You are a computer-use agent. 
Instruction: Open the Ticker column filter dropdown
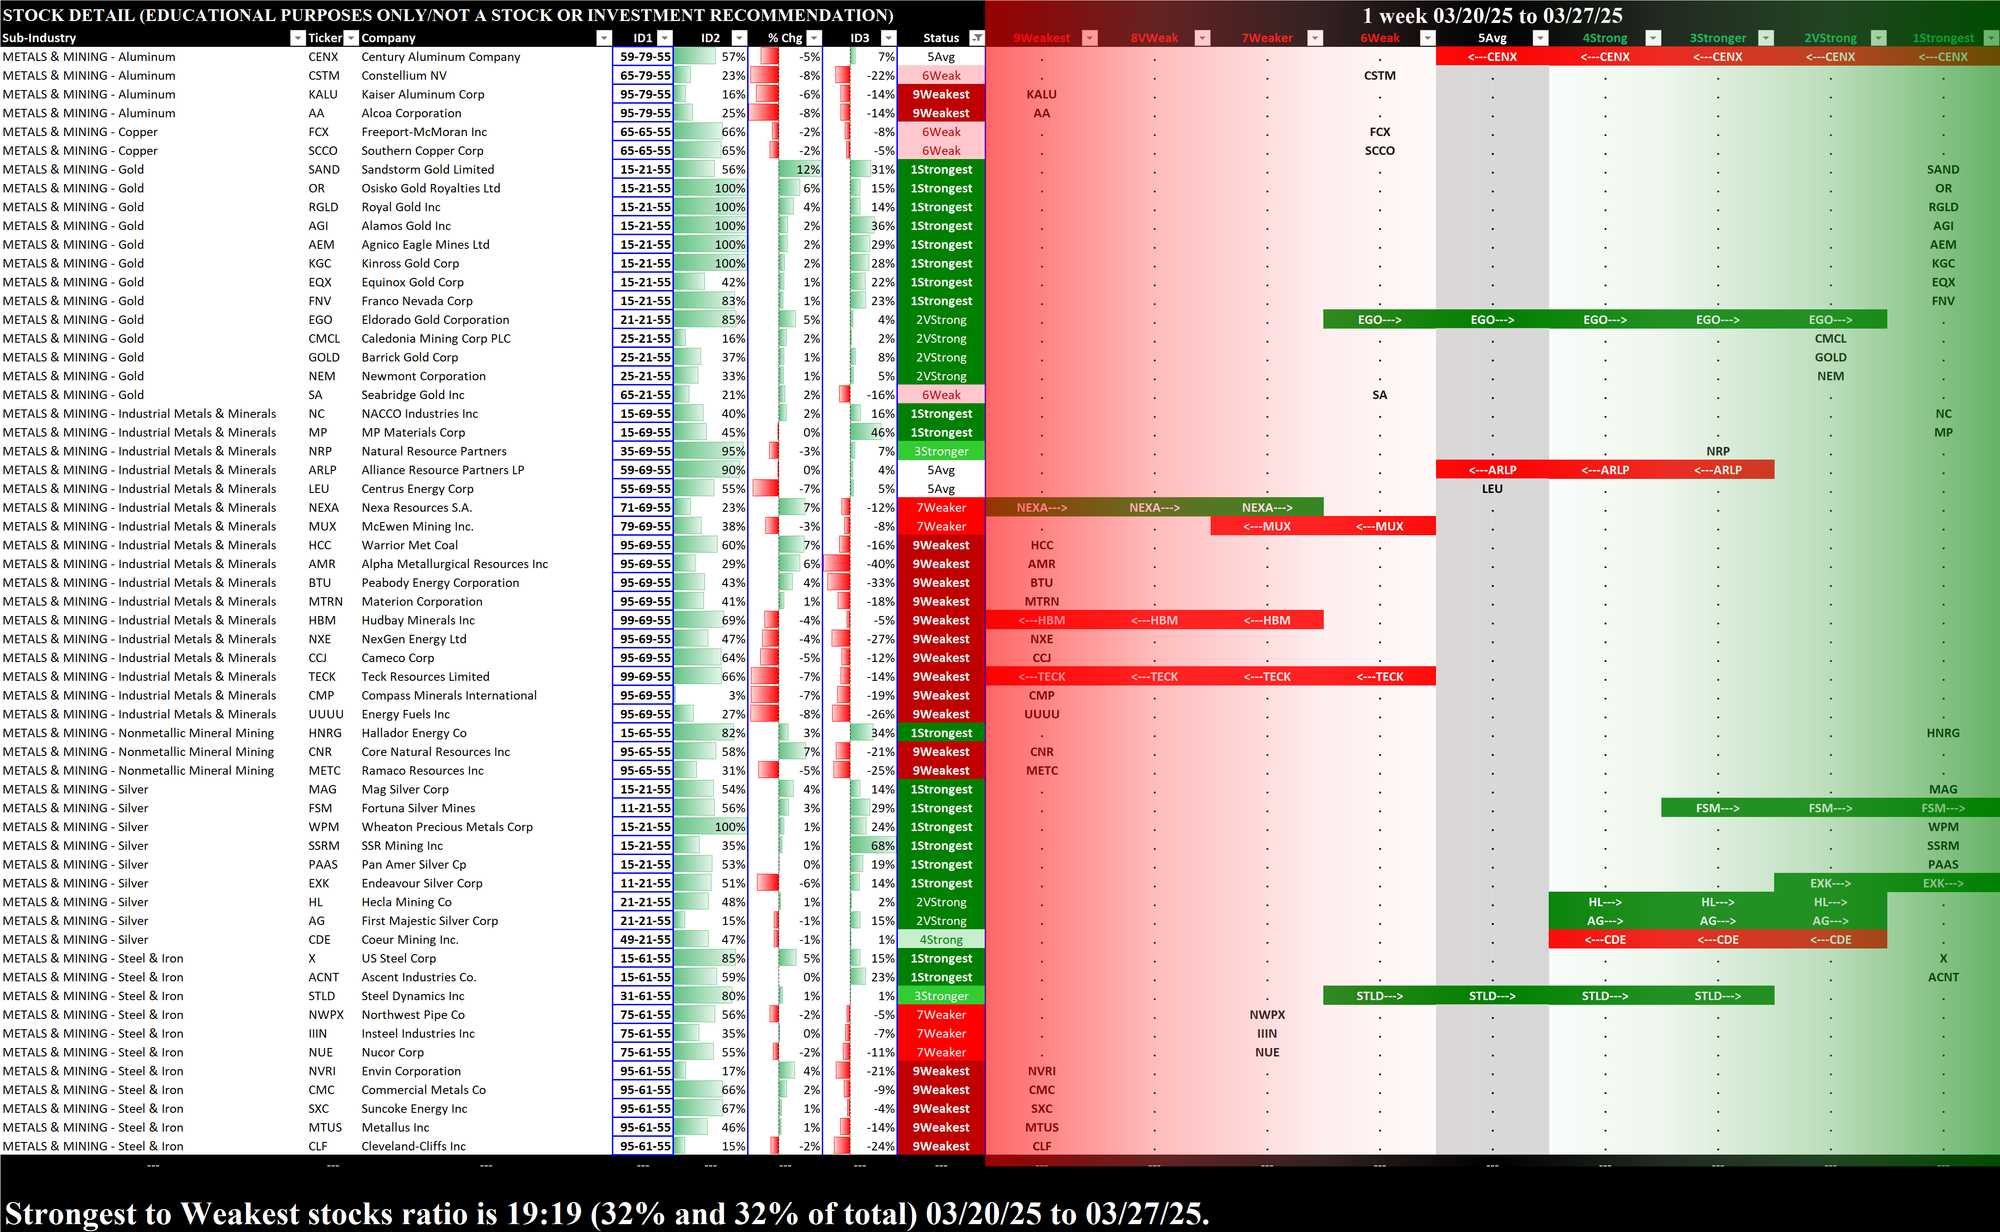coord(351,38)
